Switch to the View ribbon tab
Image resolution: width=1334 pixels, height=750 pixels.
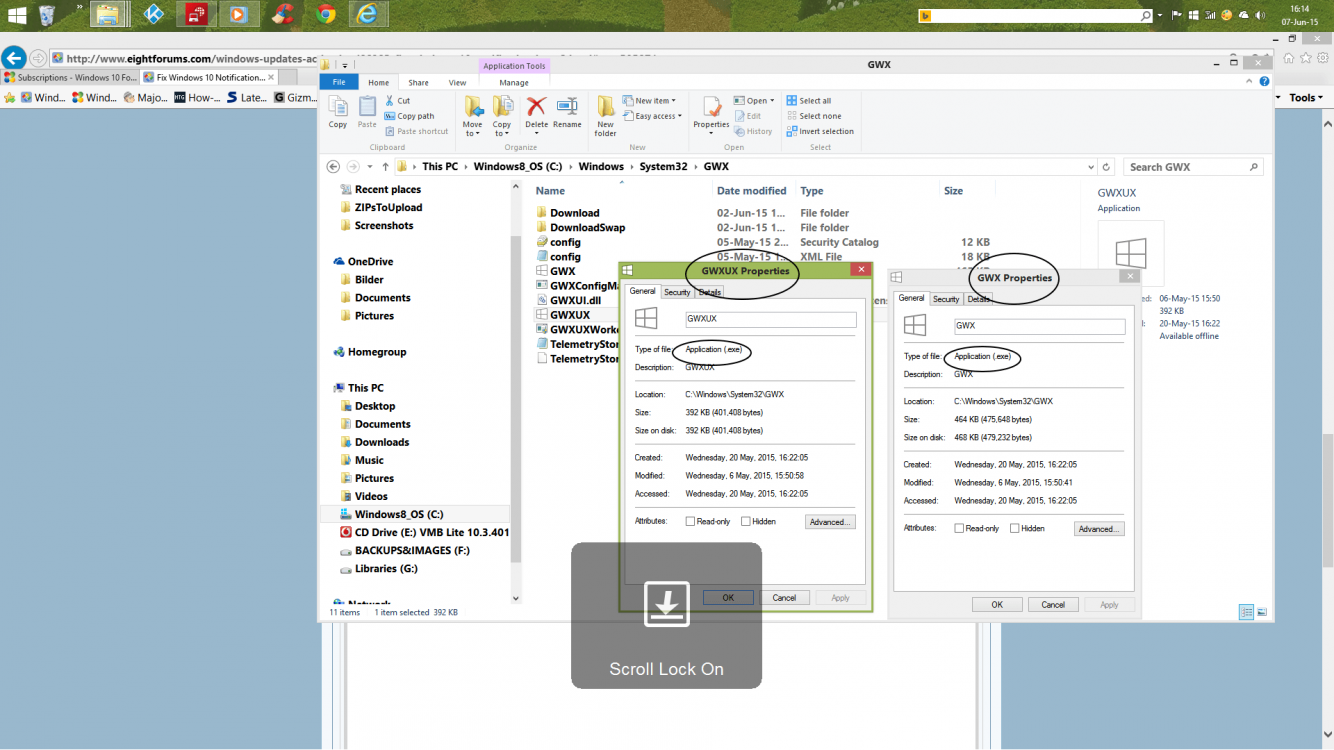click(x=457, y=82)
